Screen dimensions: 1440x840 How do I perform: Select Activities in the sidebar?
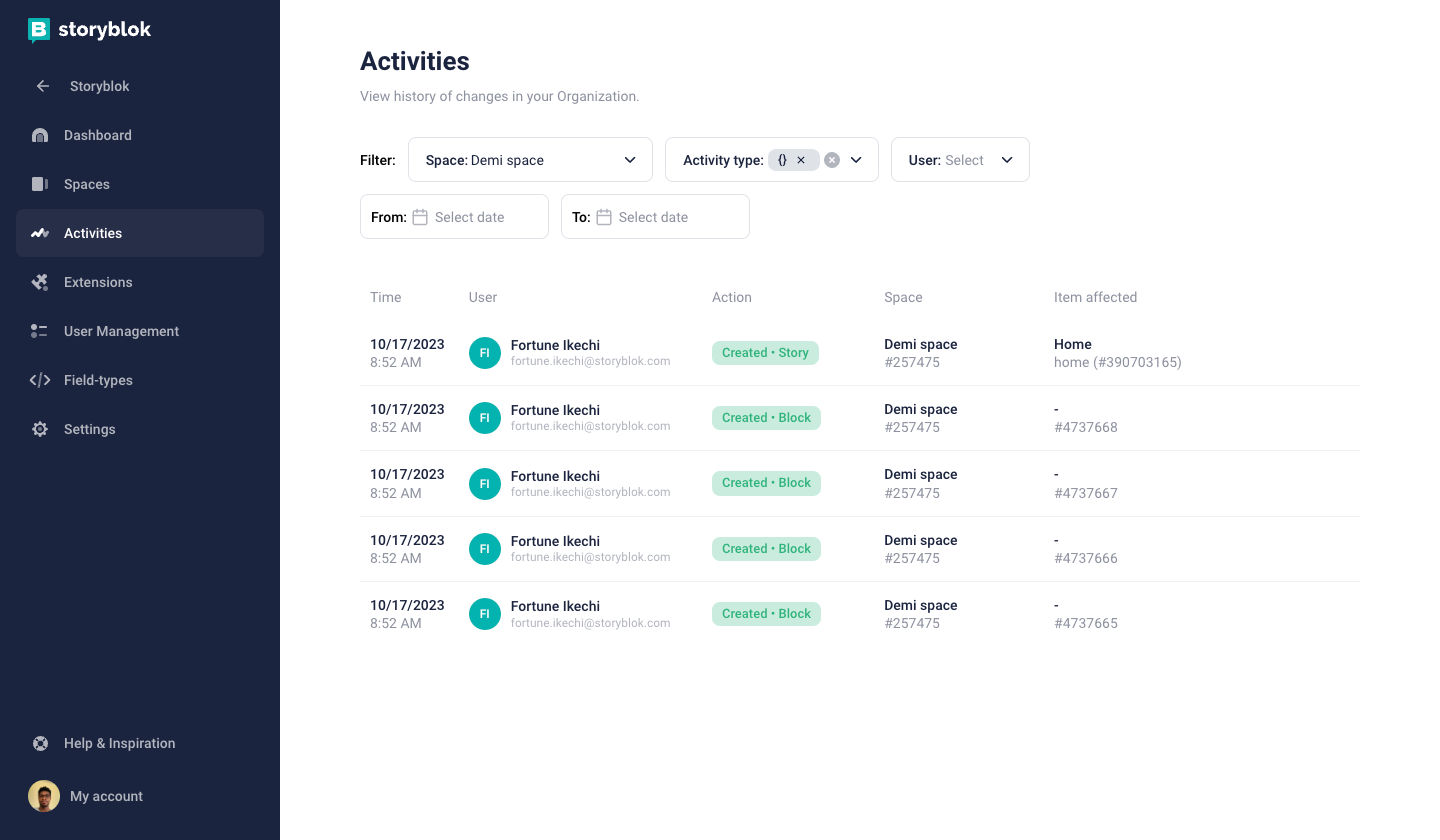(140, 233)
